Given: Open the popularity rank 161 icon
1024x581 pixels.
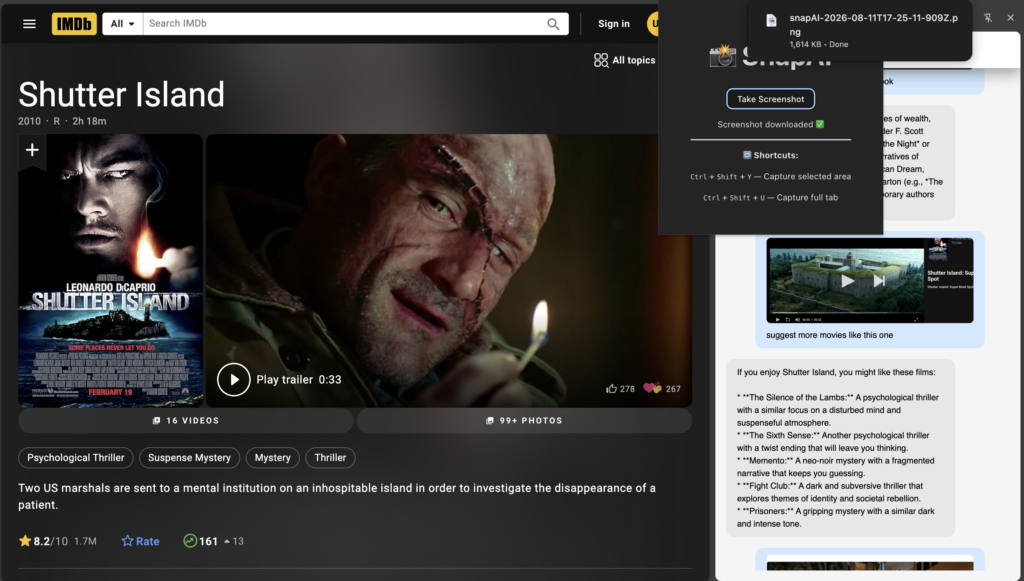Looking at the screenshot, I should (x=190, y=541).
